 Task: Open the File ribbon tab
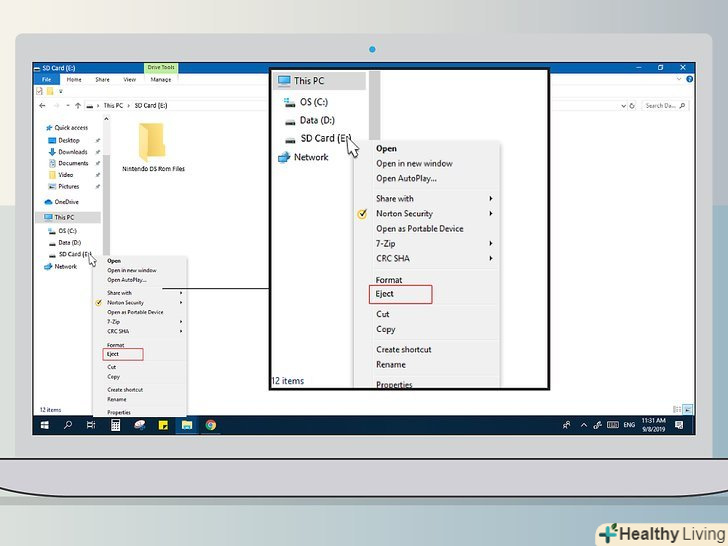(46, 79)
